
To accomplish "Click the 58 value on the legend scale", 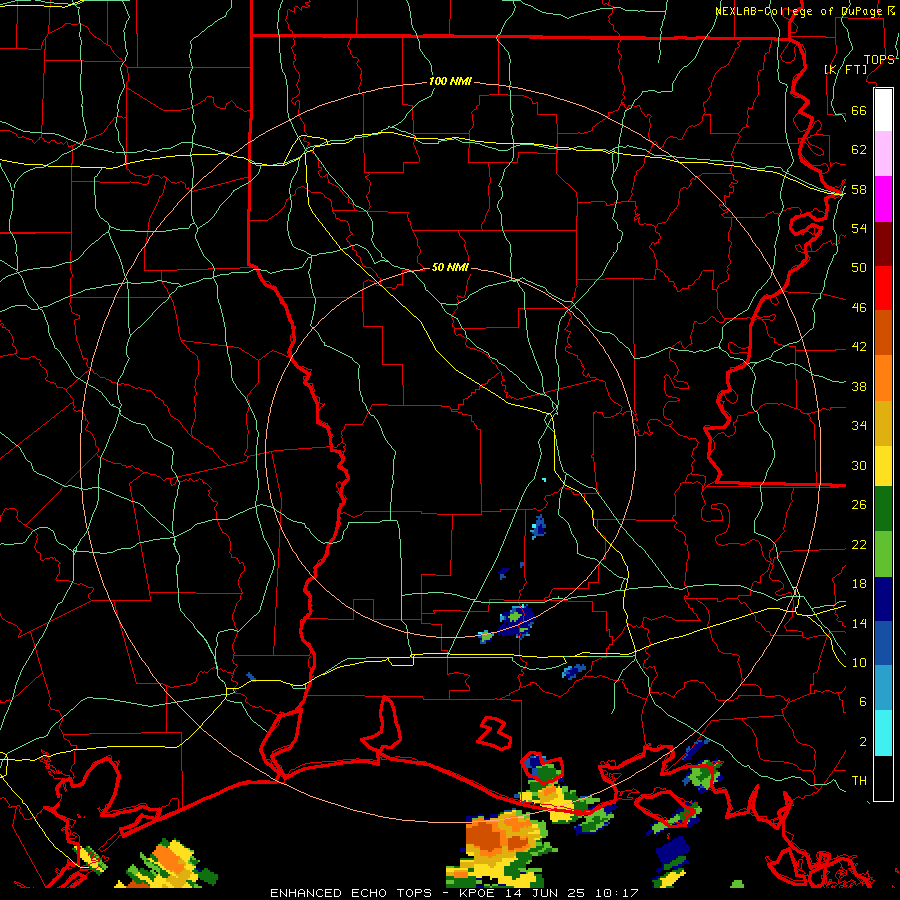I will pos(859,189).
